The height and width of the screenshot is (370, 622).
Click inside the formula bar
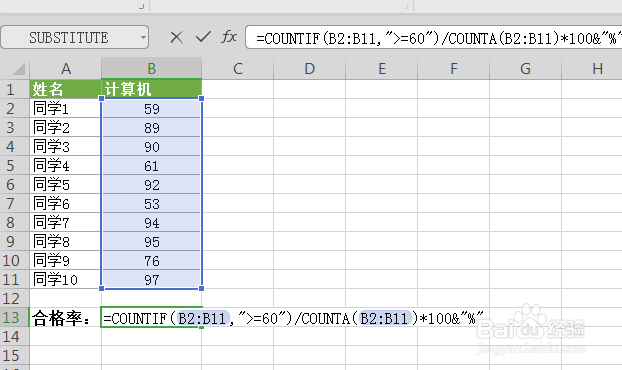[434, 38]
